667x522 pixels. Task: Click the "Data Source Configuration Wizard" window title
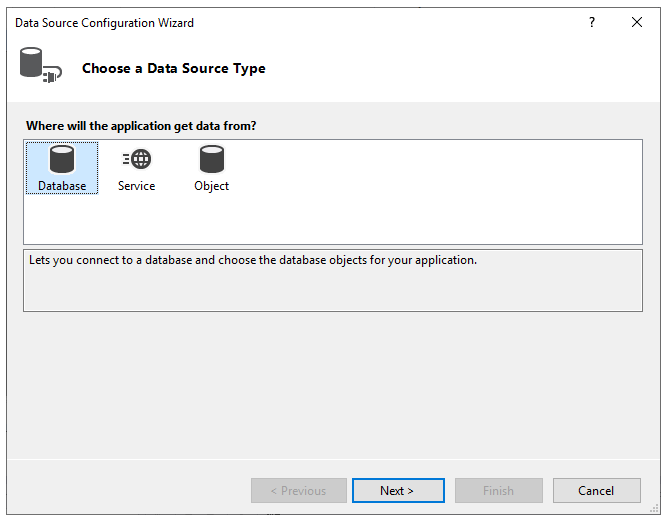point(104,22)
